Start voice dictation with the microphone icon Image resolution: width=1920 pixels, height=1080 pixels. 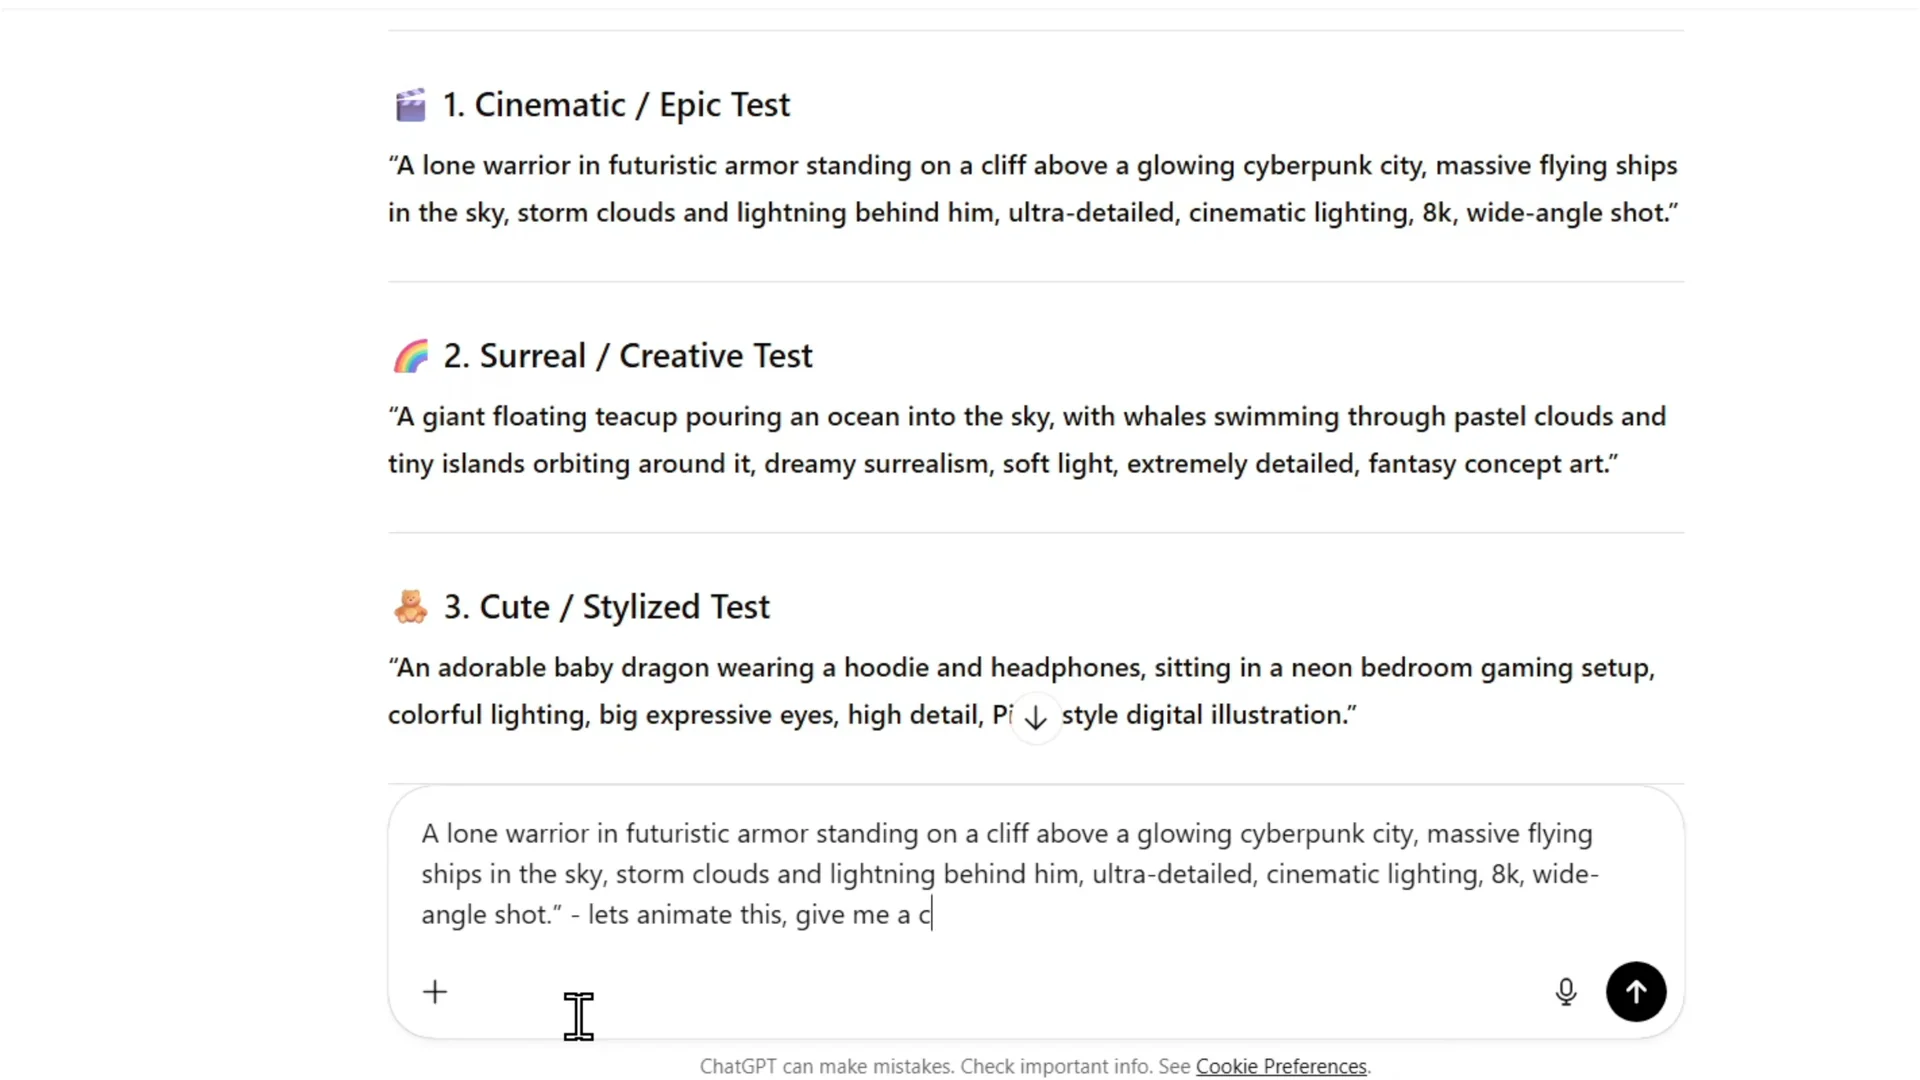[1566, 992]
